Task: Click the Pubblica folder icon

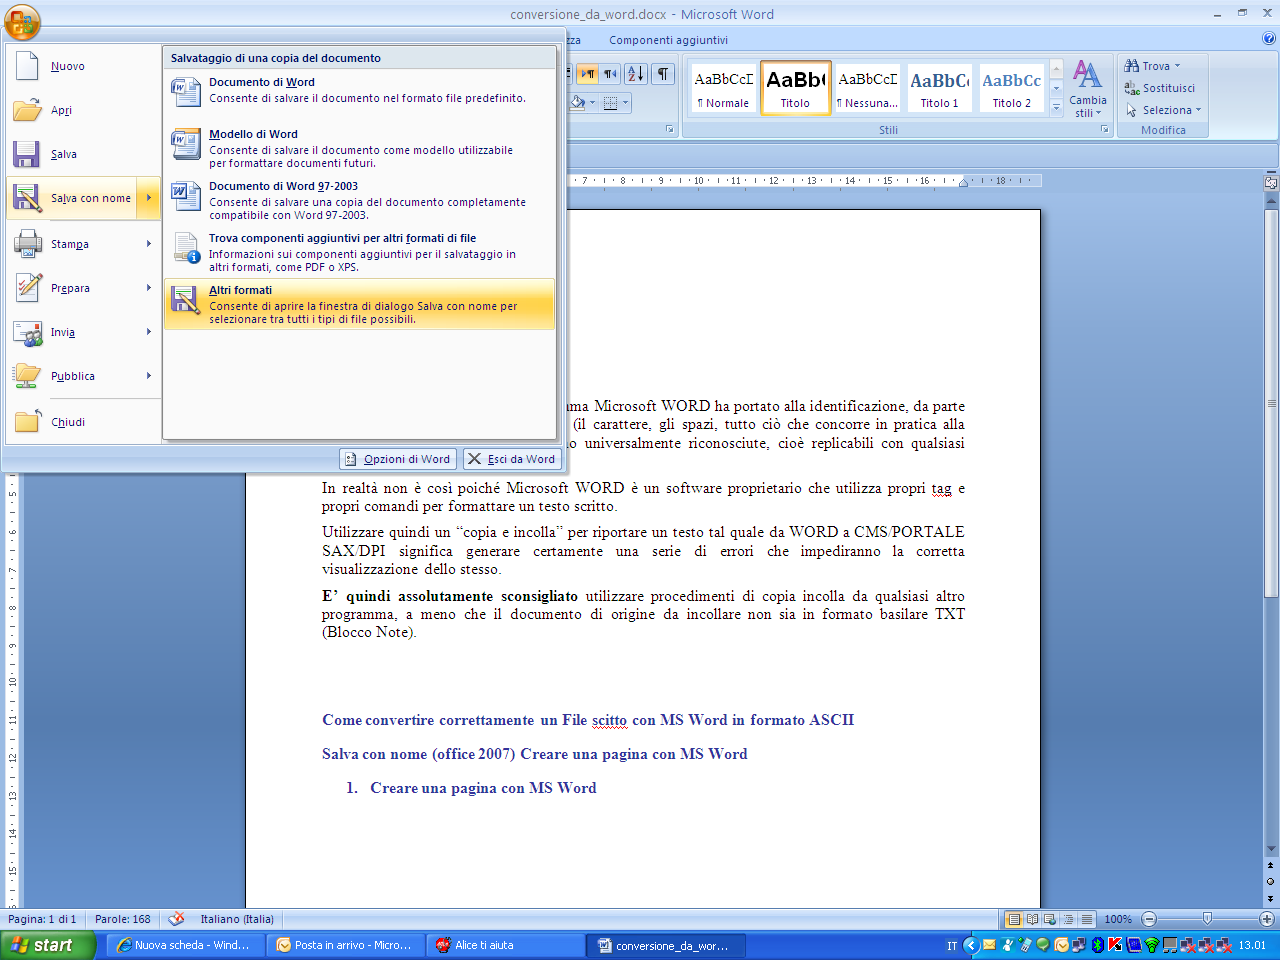Action: [x=27, y=376]
